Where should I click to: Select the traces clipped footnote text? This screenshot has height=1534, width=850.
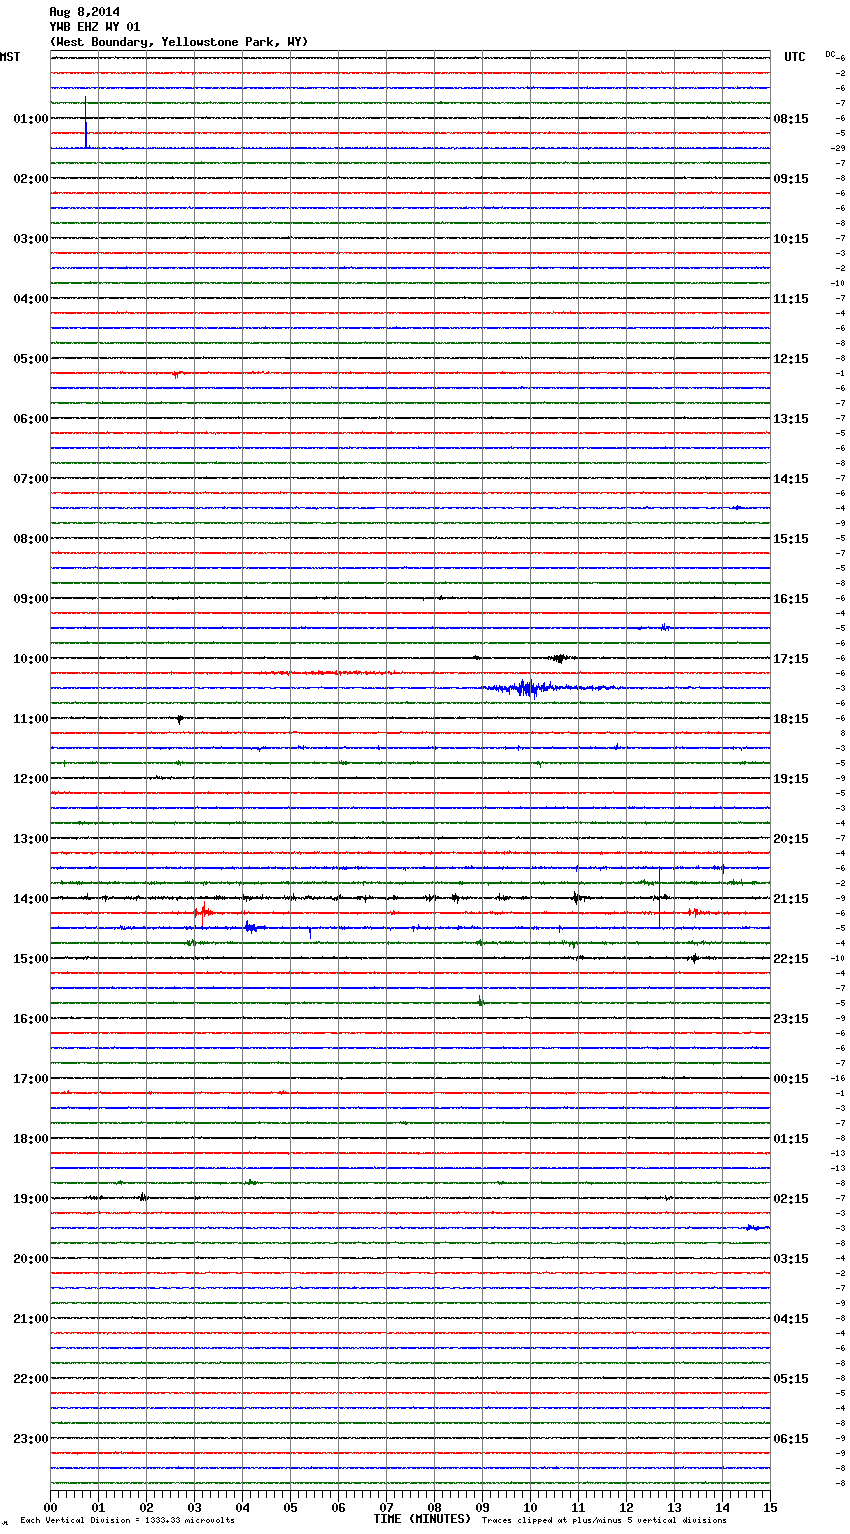pos(604,1520)
